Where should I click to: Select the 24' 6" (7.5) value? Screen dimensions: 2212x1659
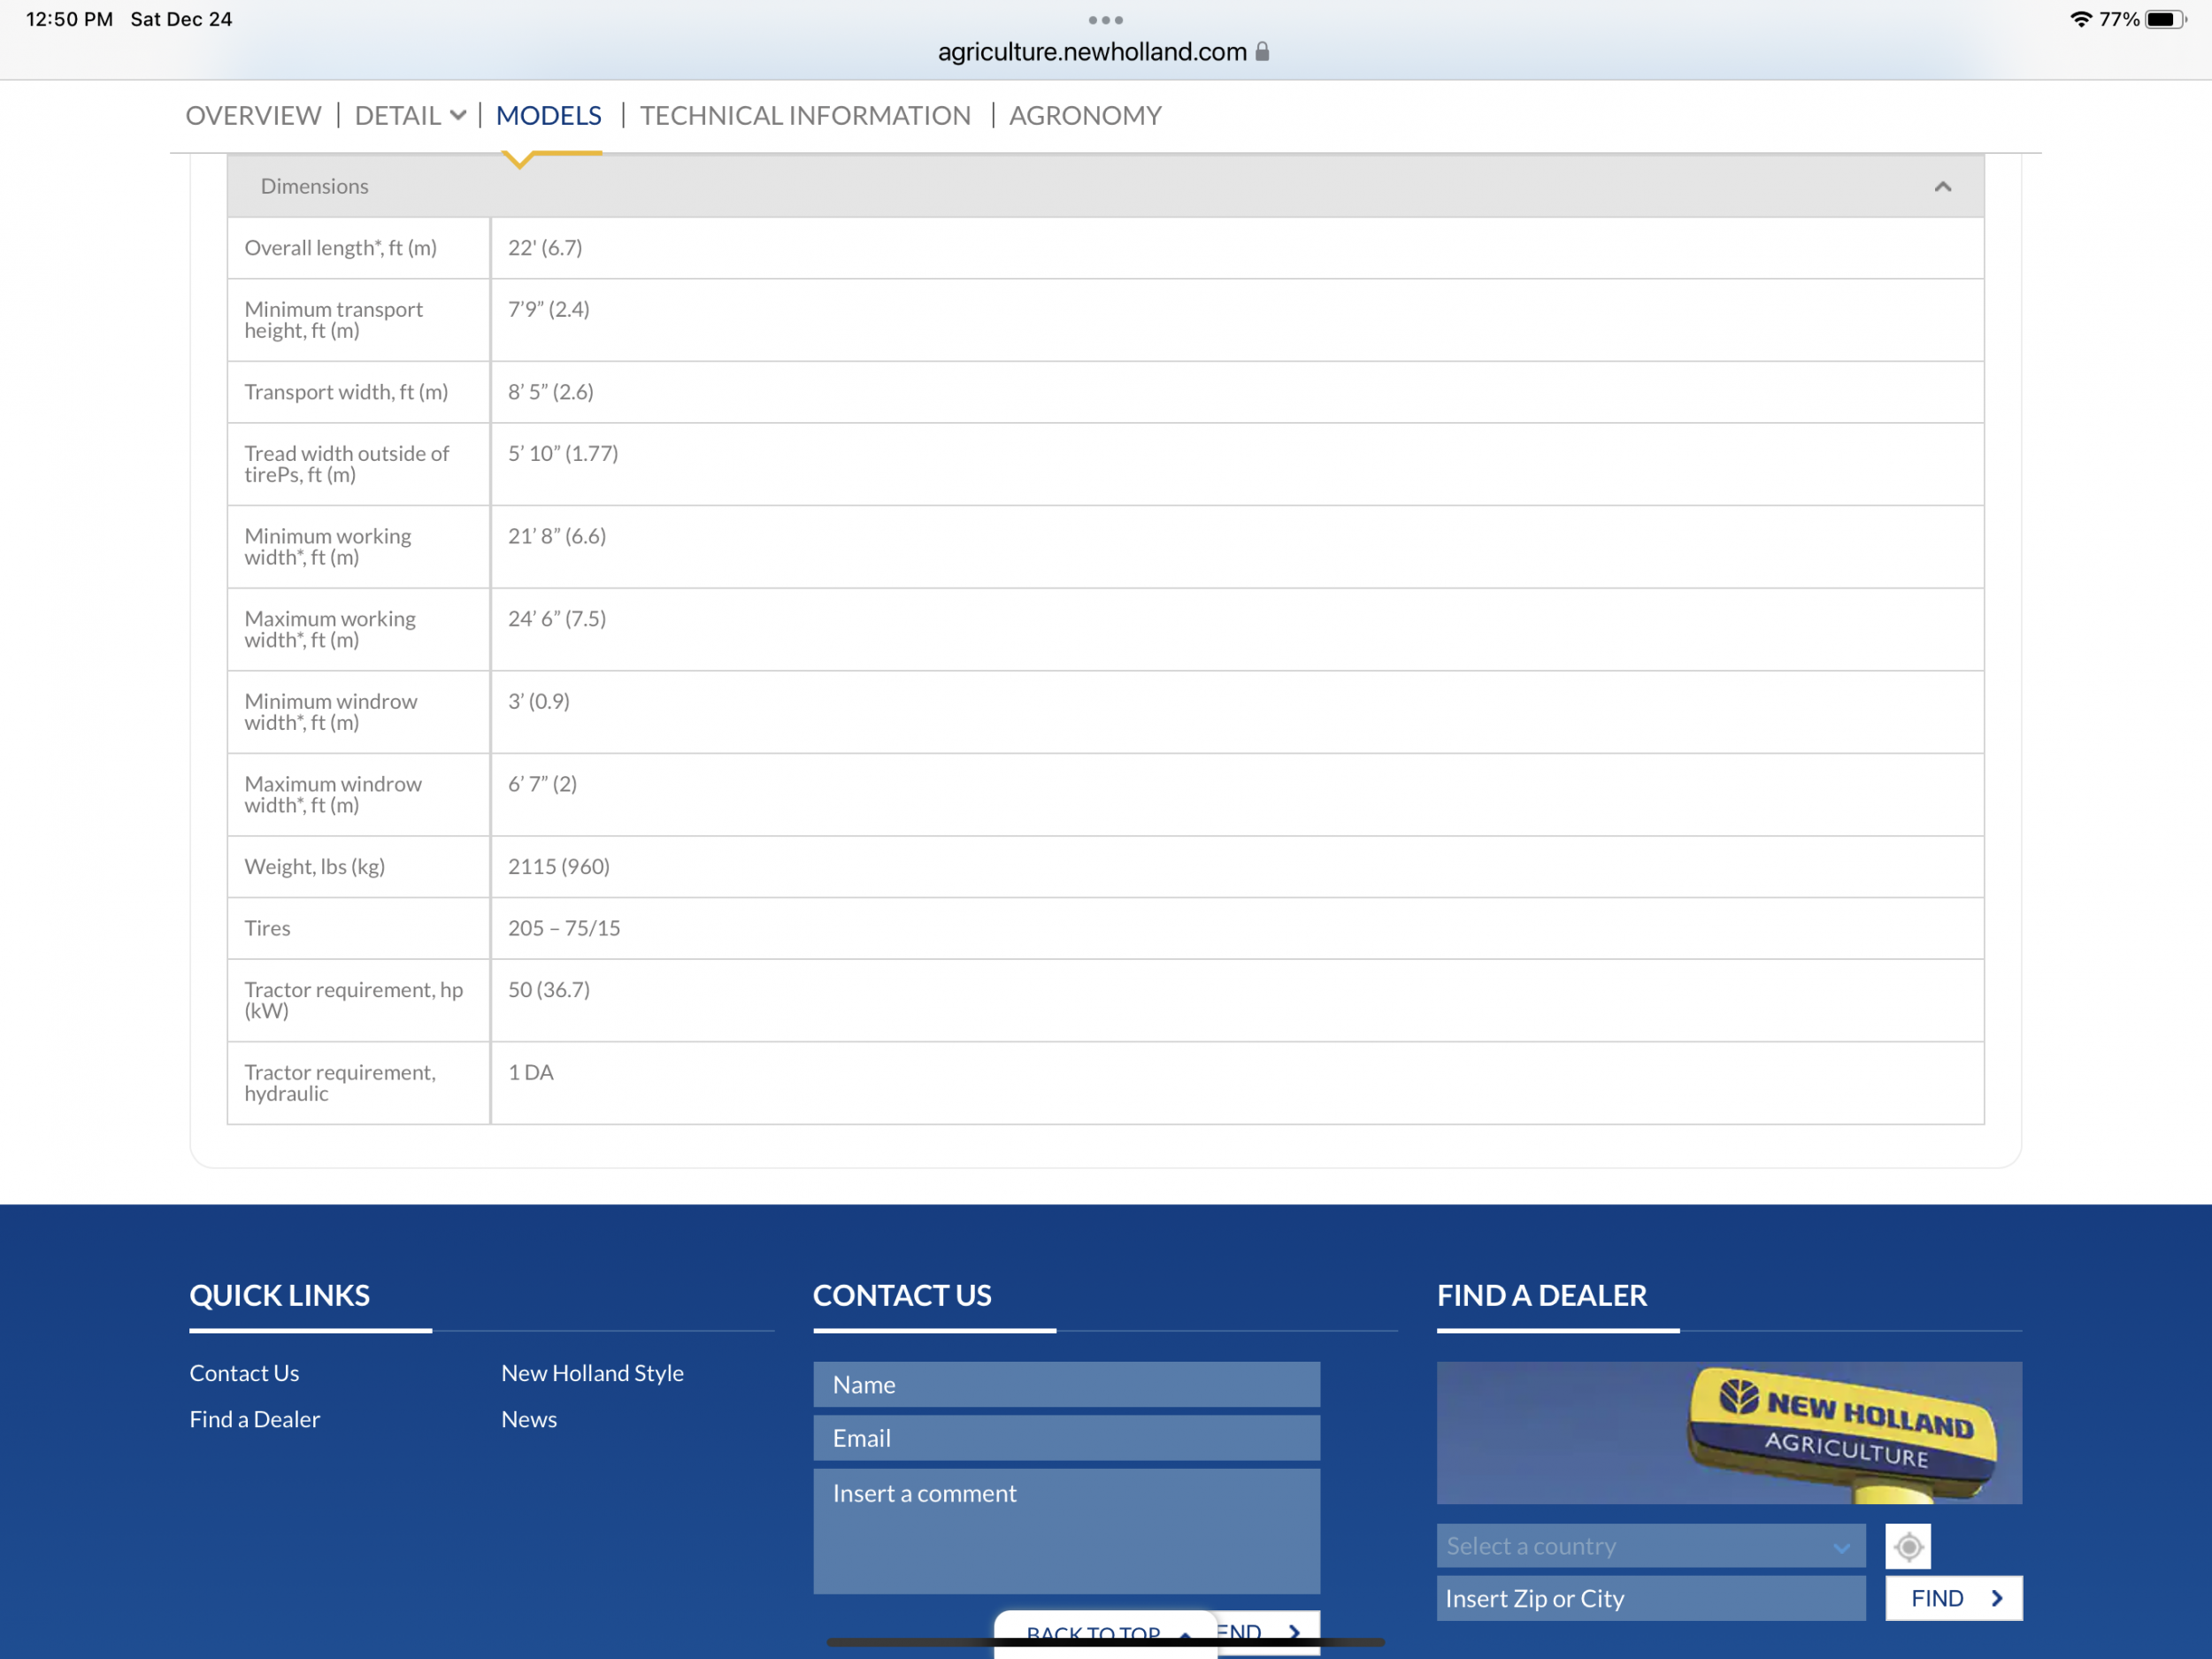tap(557, 618)
